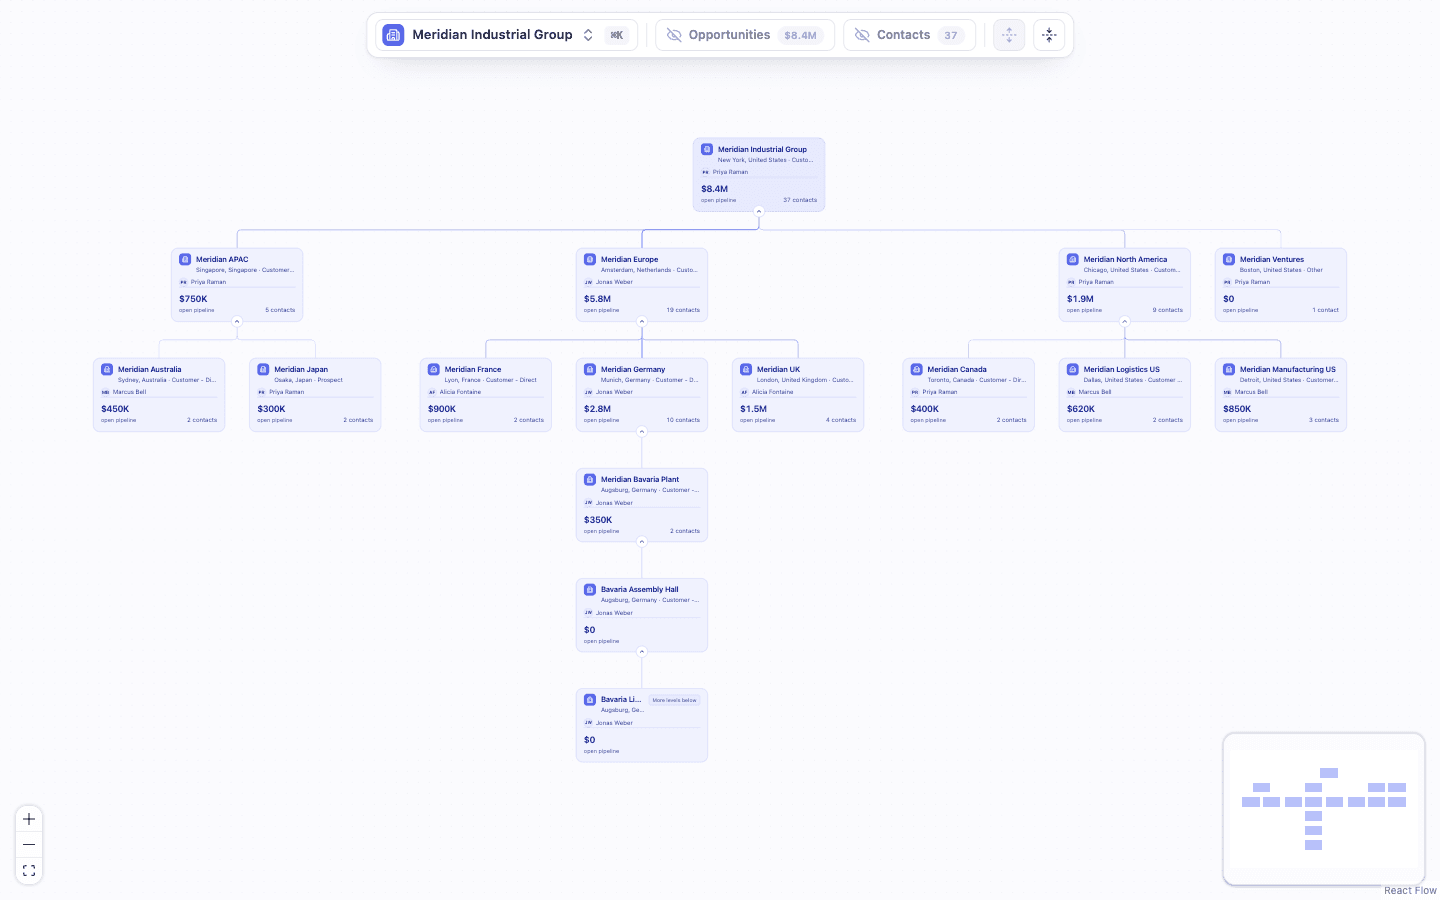Click 19 contacts on the Meridian Europe card
The image size is (1440, 900).
pyautogui.click(x=683, y=310)
